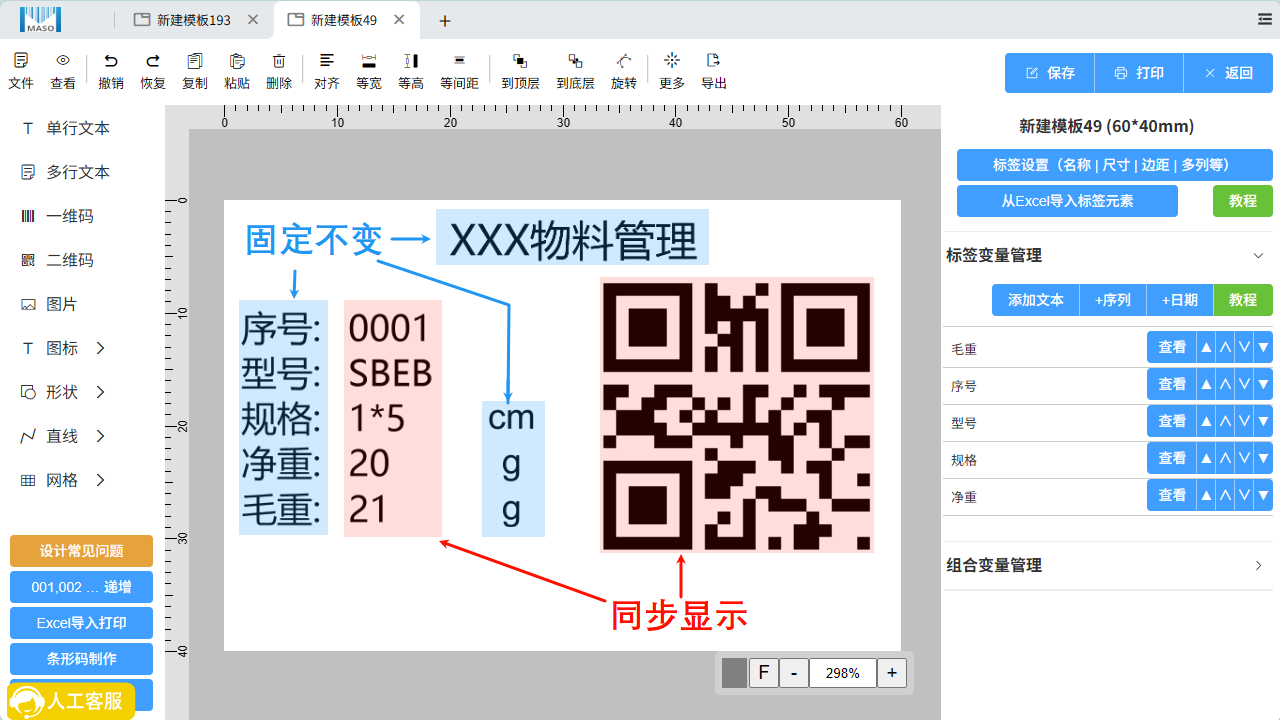Click the gray canvas background color swatch
Viewport: 1280px width, 720px height.
point(735,673)
